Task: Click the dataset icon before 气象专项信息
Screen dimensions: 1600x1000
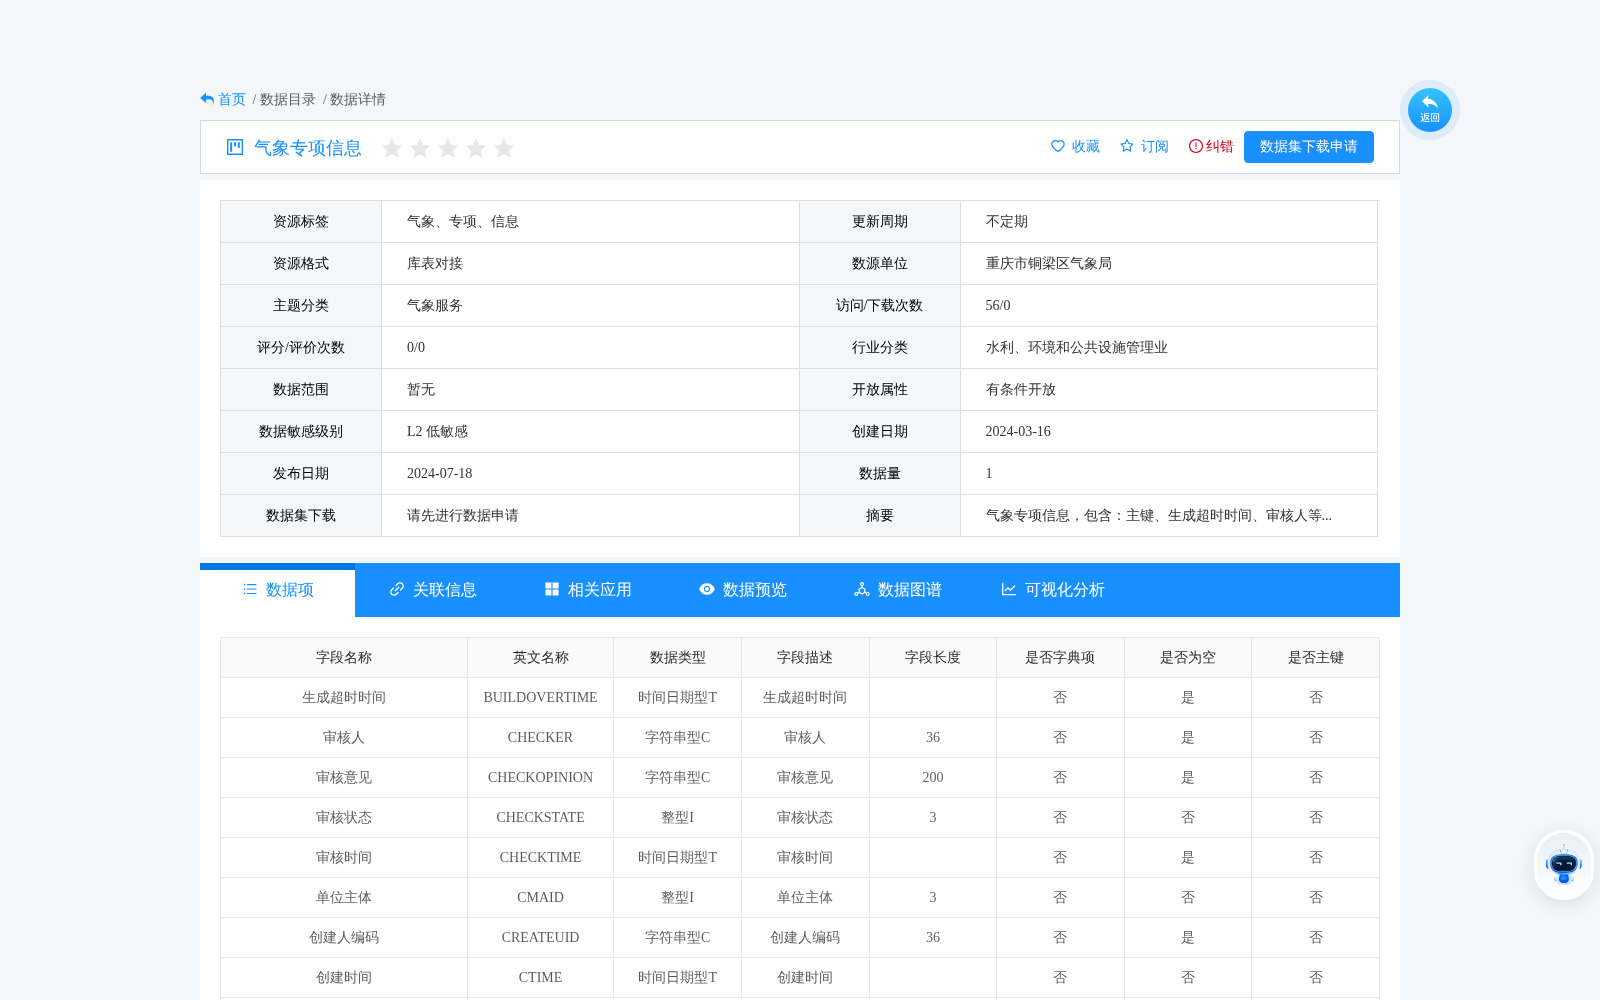Action: pyautogui.click(x=235, y=147)
